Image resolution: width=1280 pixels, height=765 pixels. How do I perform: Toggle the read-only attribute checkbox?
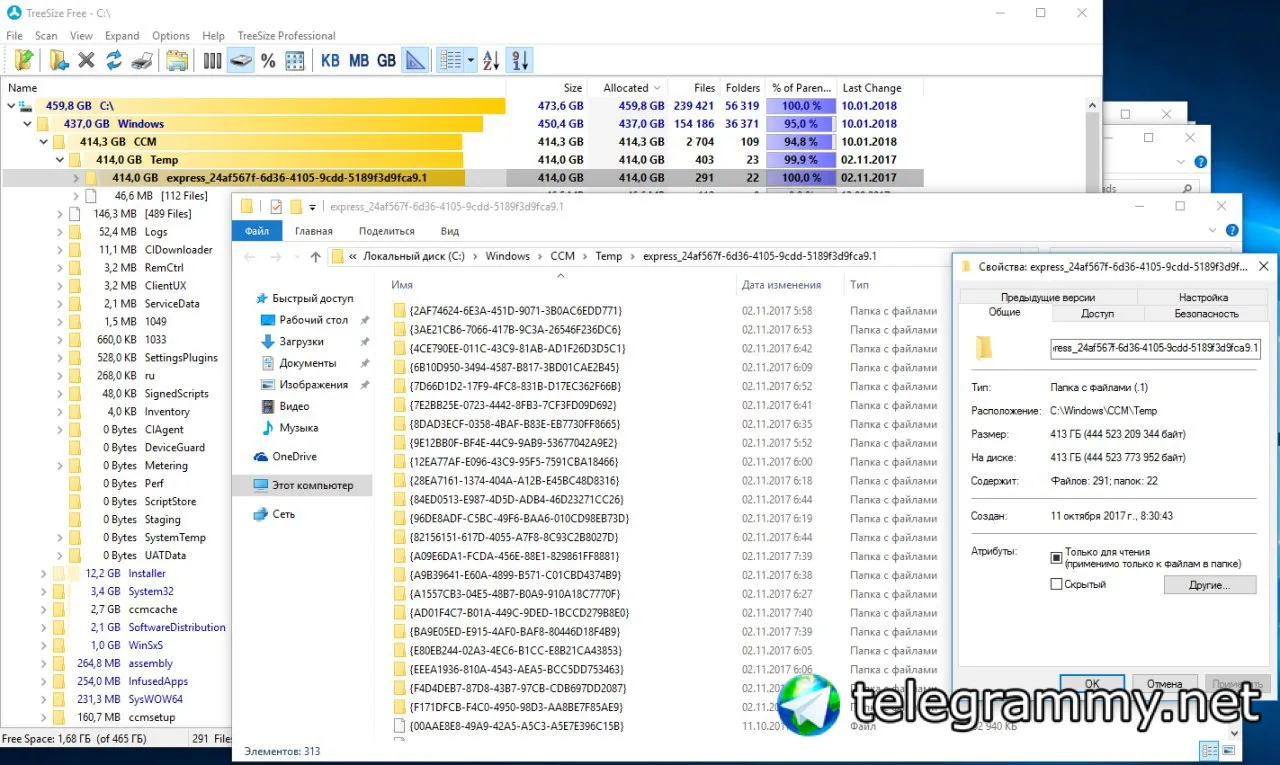1056,557
